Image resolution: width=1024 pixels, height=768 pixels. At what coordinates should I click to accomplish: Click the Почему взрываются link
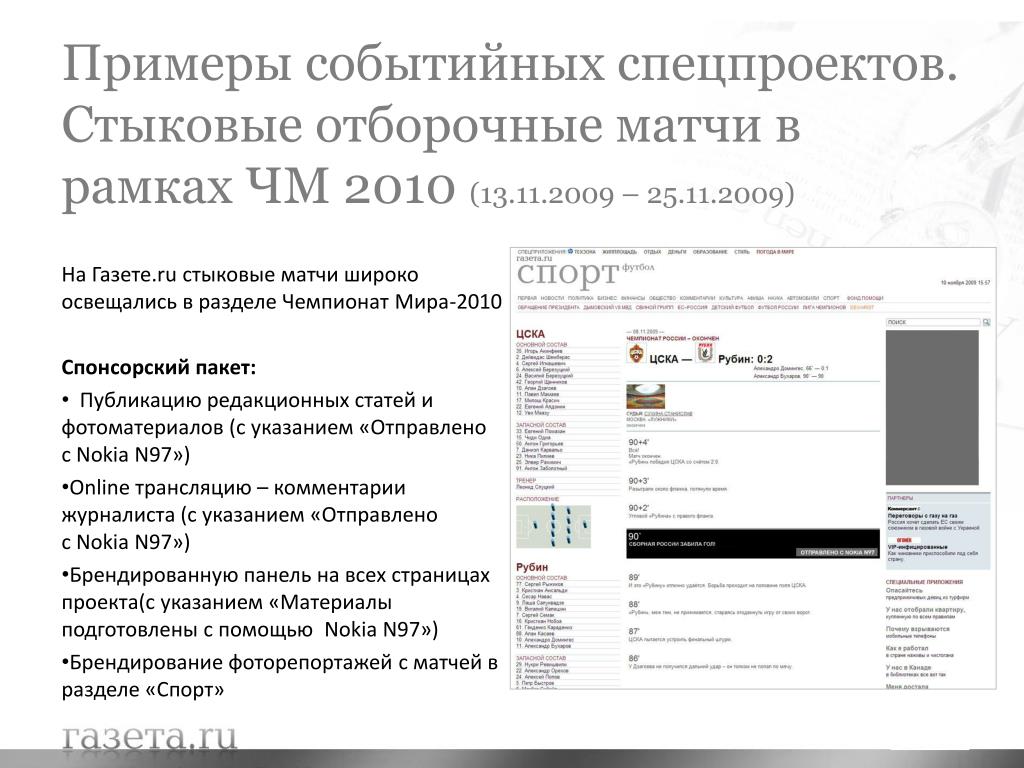(918, 632)
